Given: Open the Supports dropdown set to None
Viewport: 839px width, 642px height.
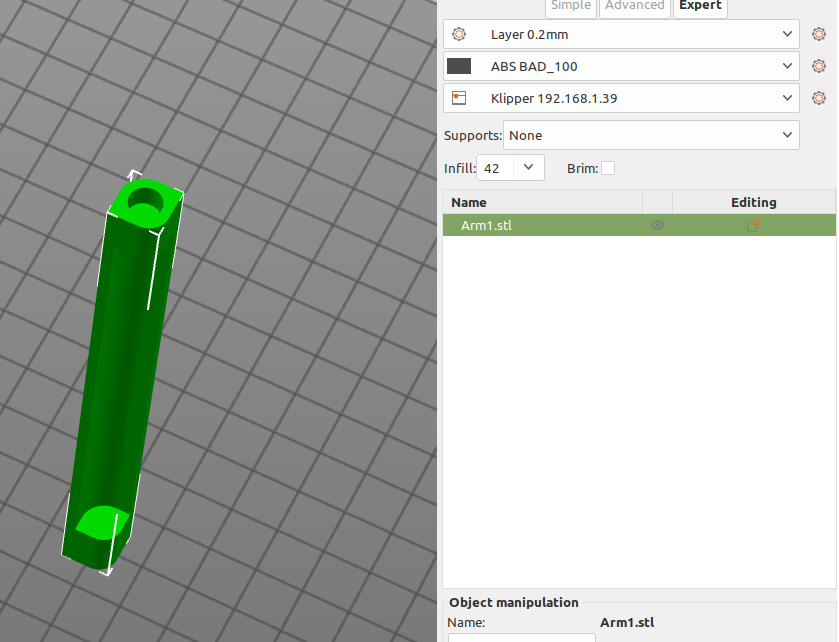Looking at the screenshot, I should (x=786, y=135).
